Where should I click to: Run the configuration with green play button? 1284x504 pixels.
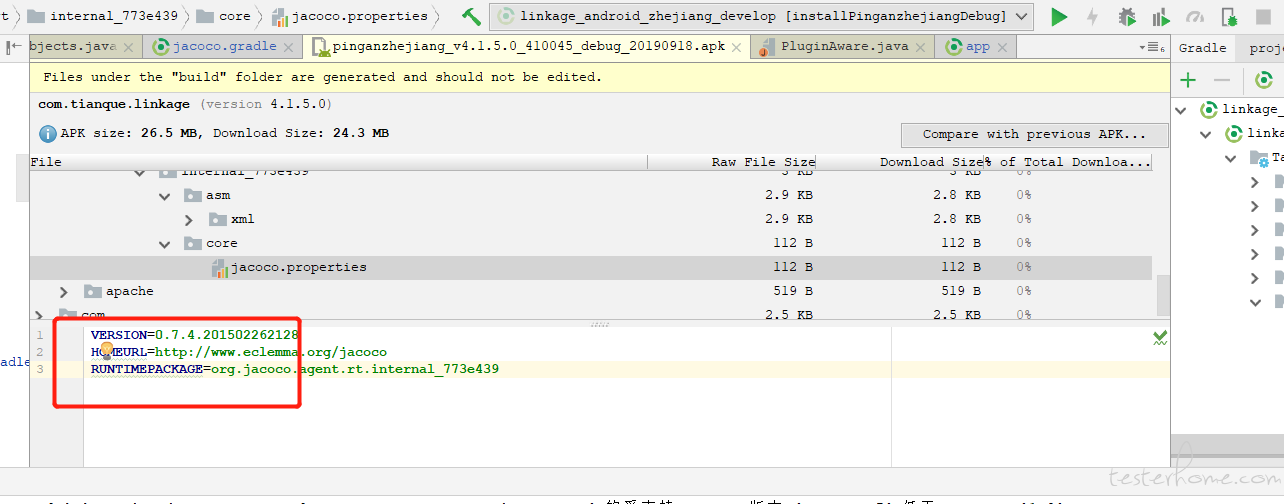pyautogui.click(x=1059, y=16)
